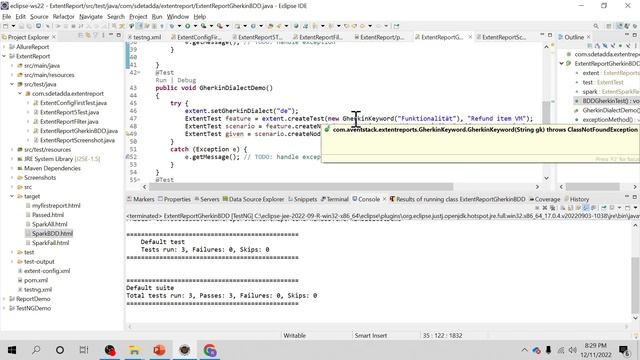The width and height of the screenshot is (640, 360).
Task: Close the Console view tab
Action: tap(384, 199)
